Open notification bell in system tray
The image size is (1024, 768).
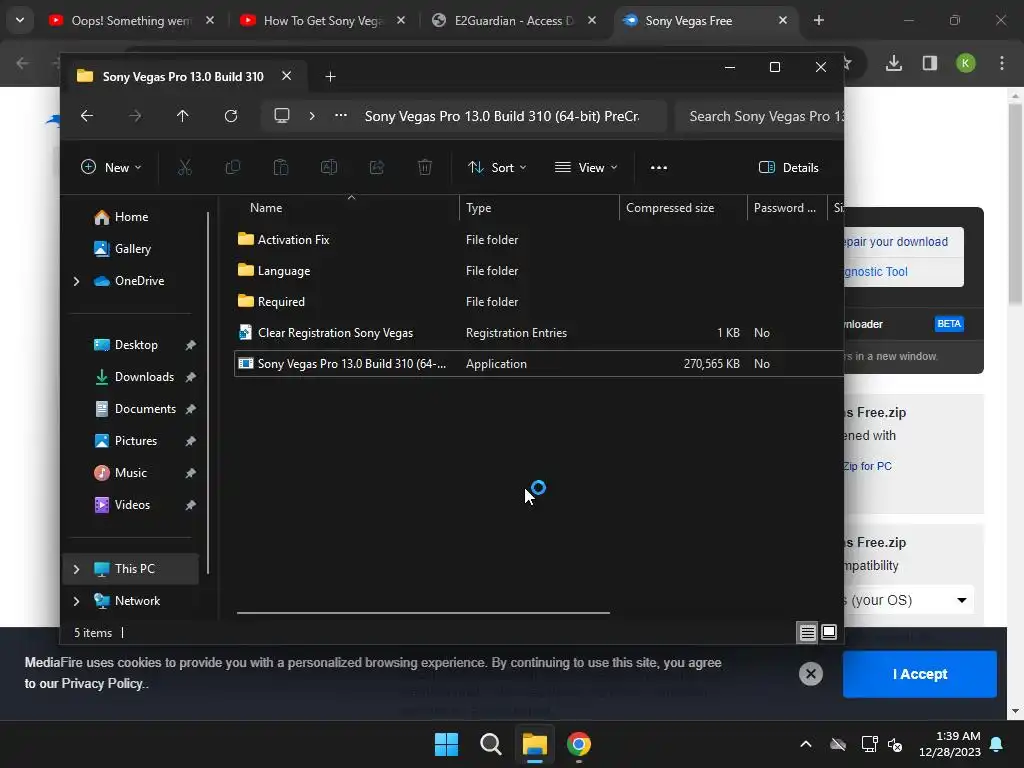pos(997,744)
